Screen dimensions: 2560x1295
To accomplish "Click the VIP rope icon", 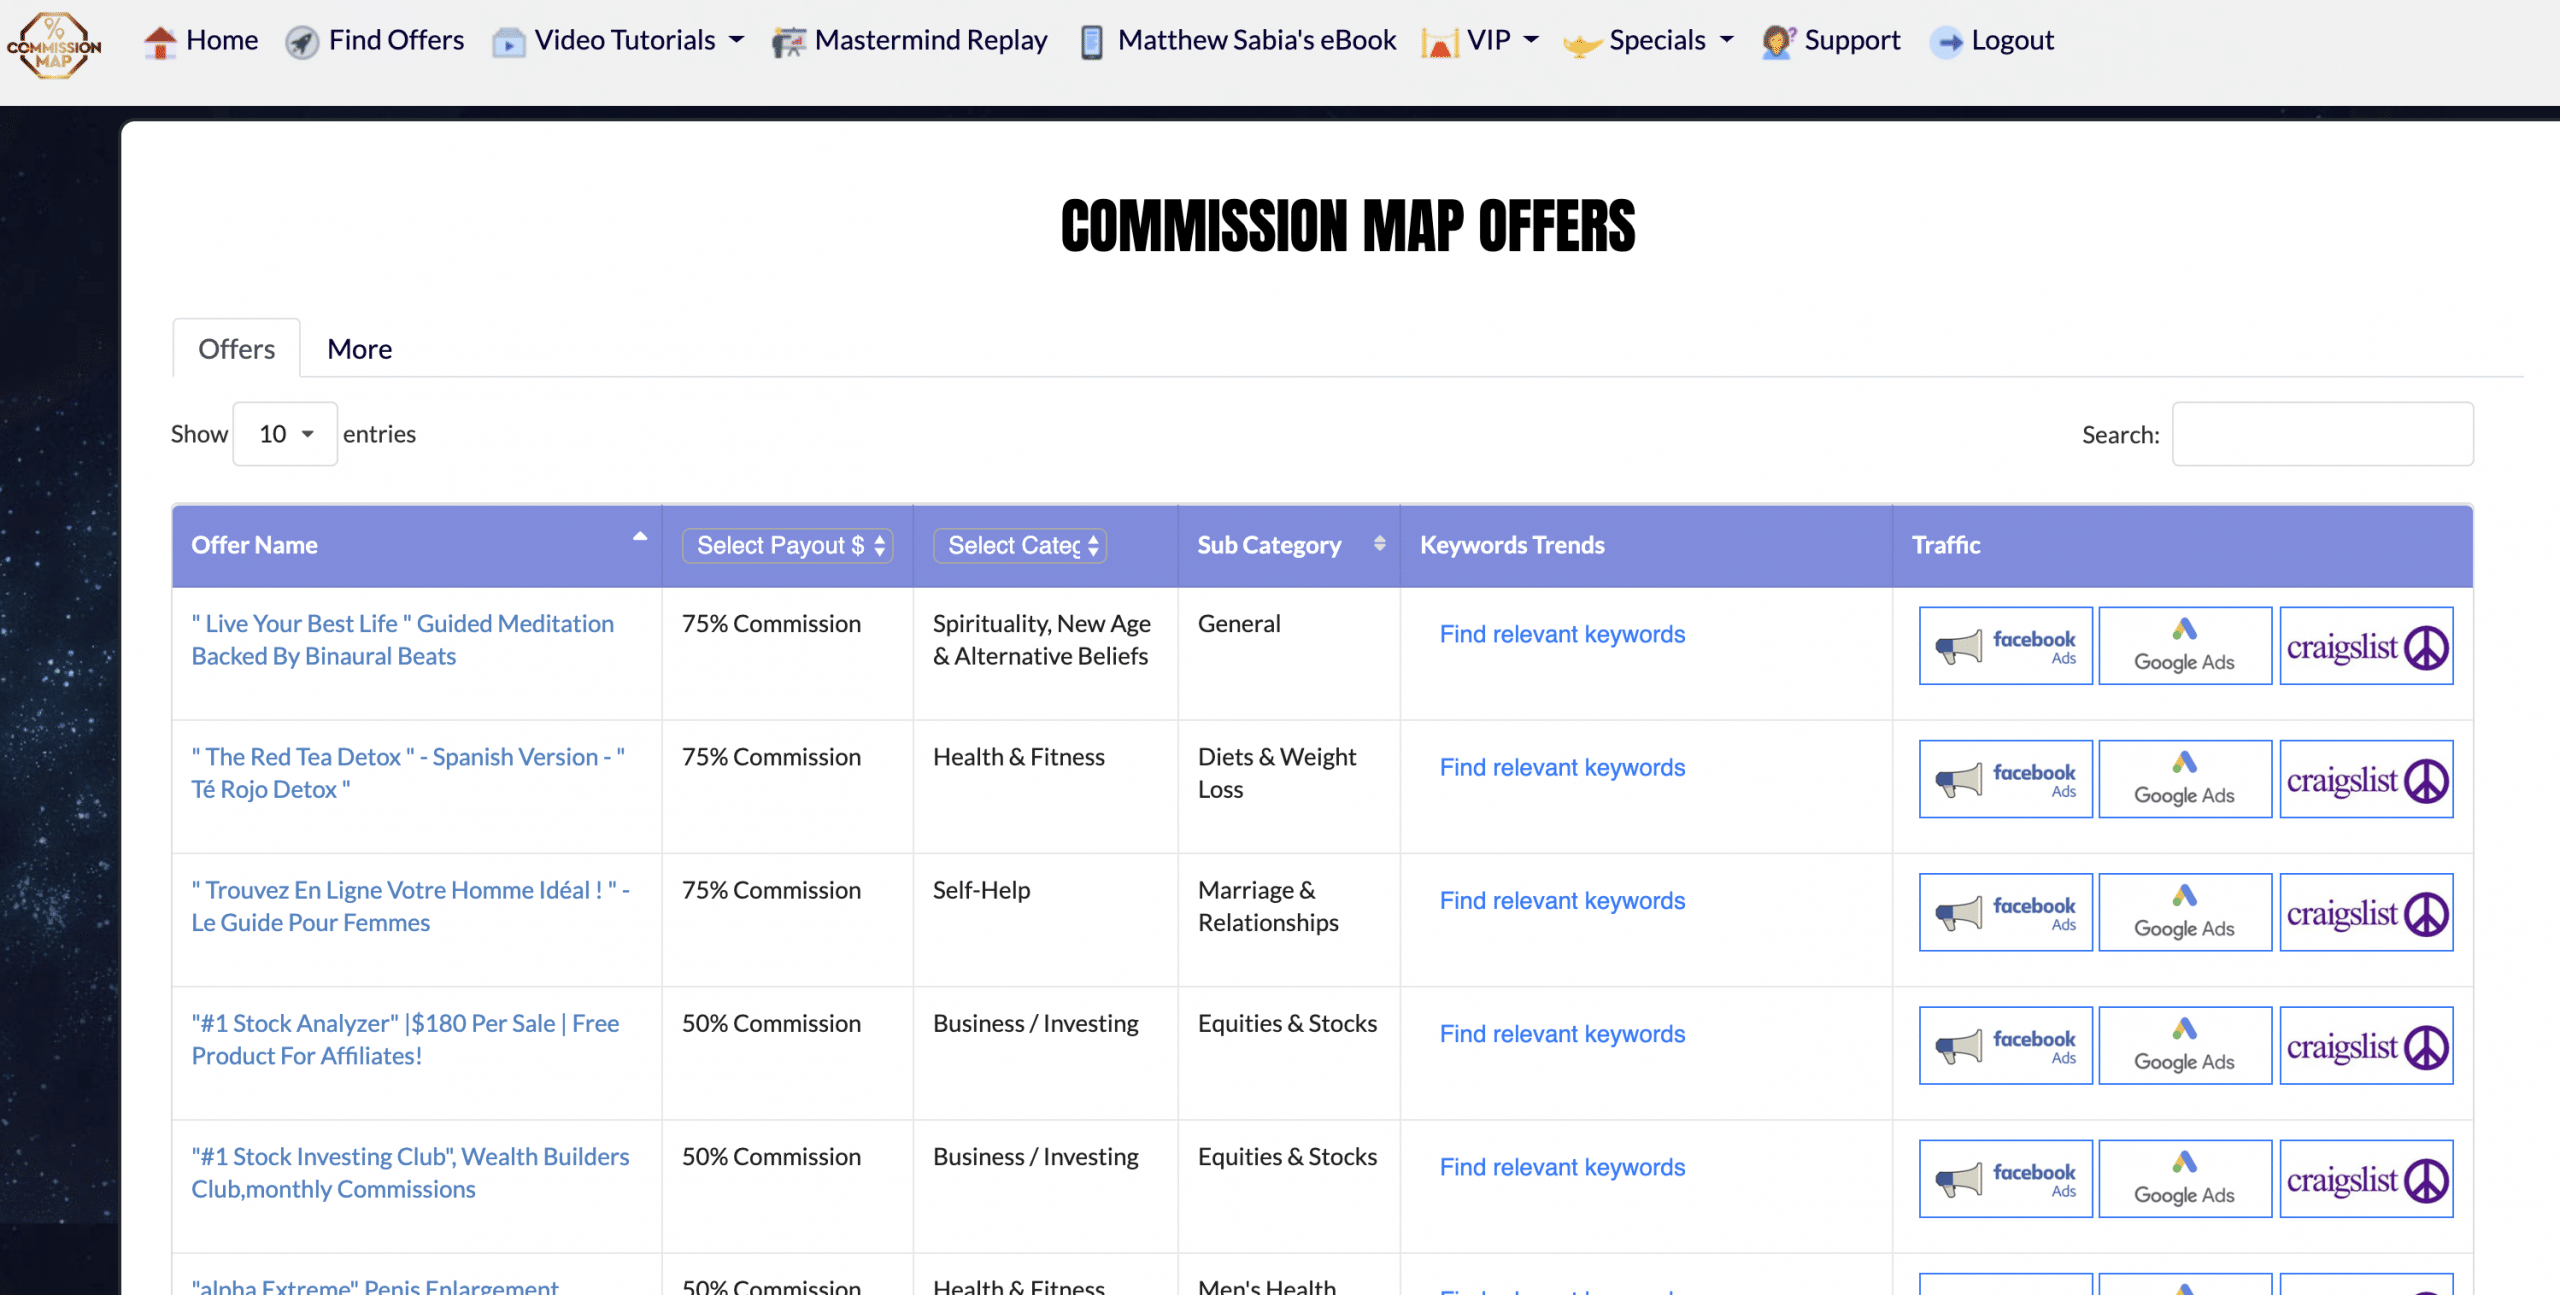I will (x=1439, y=42).
